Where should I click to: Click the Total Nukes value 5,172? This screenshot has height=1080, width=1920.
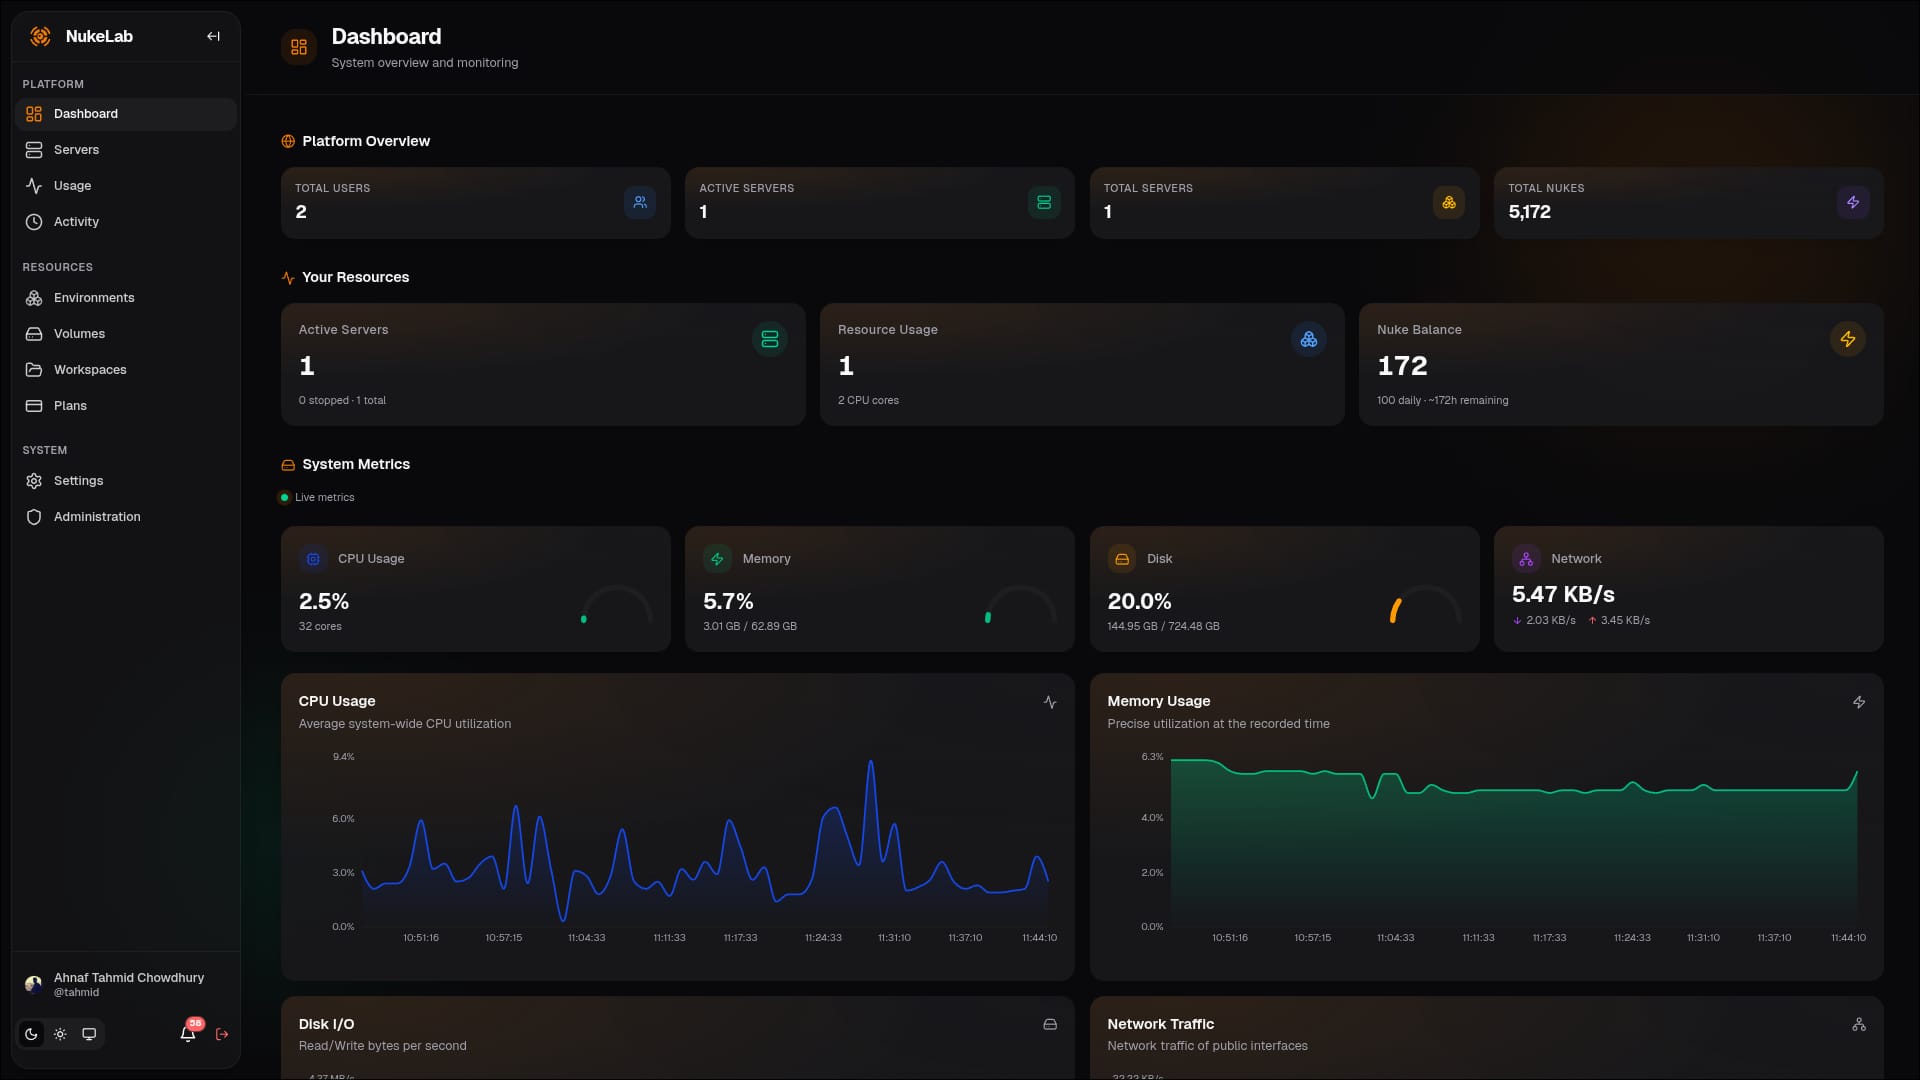(1529, 212)
